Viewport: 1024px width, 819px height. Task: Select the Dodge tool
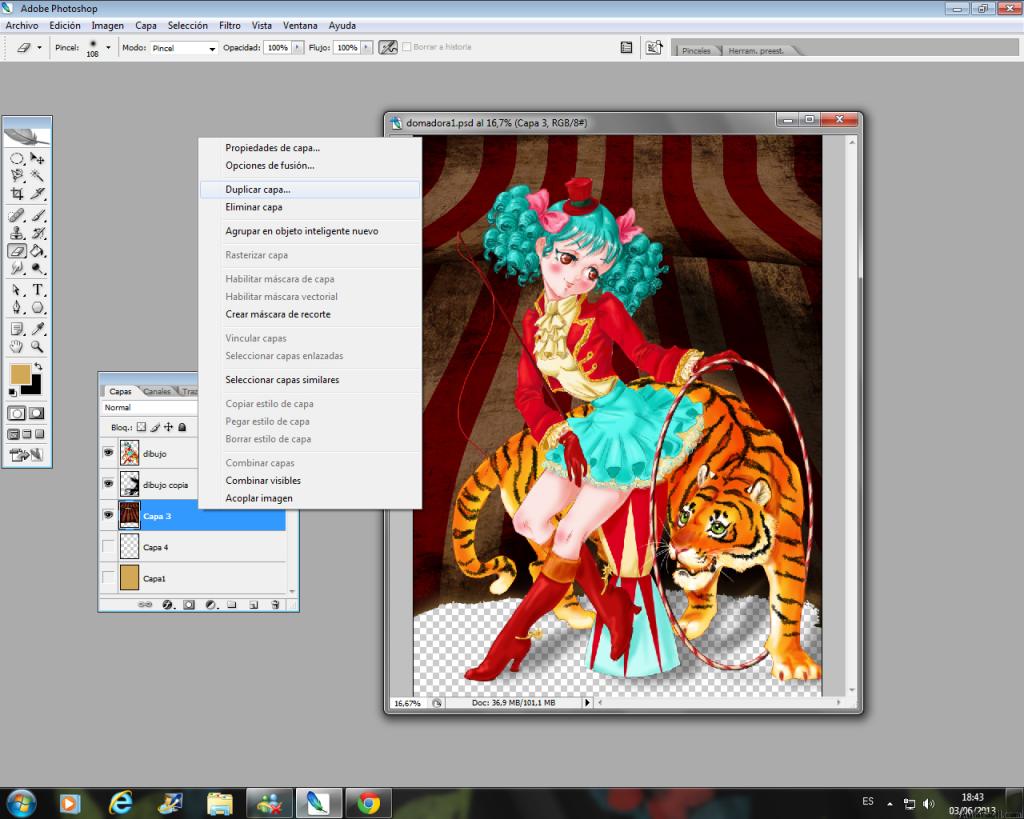(37, 268)
